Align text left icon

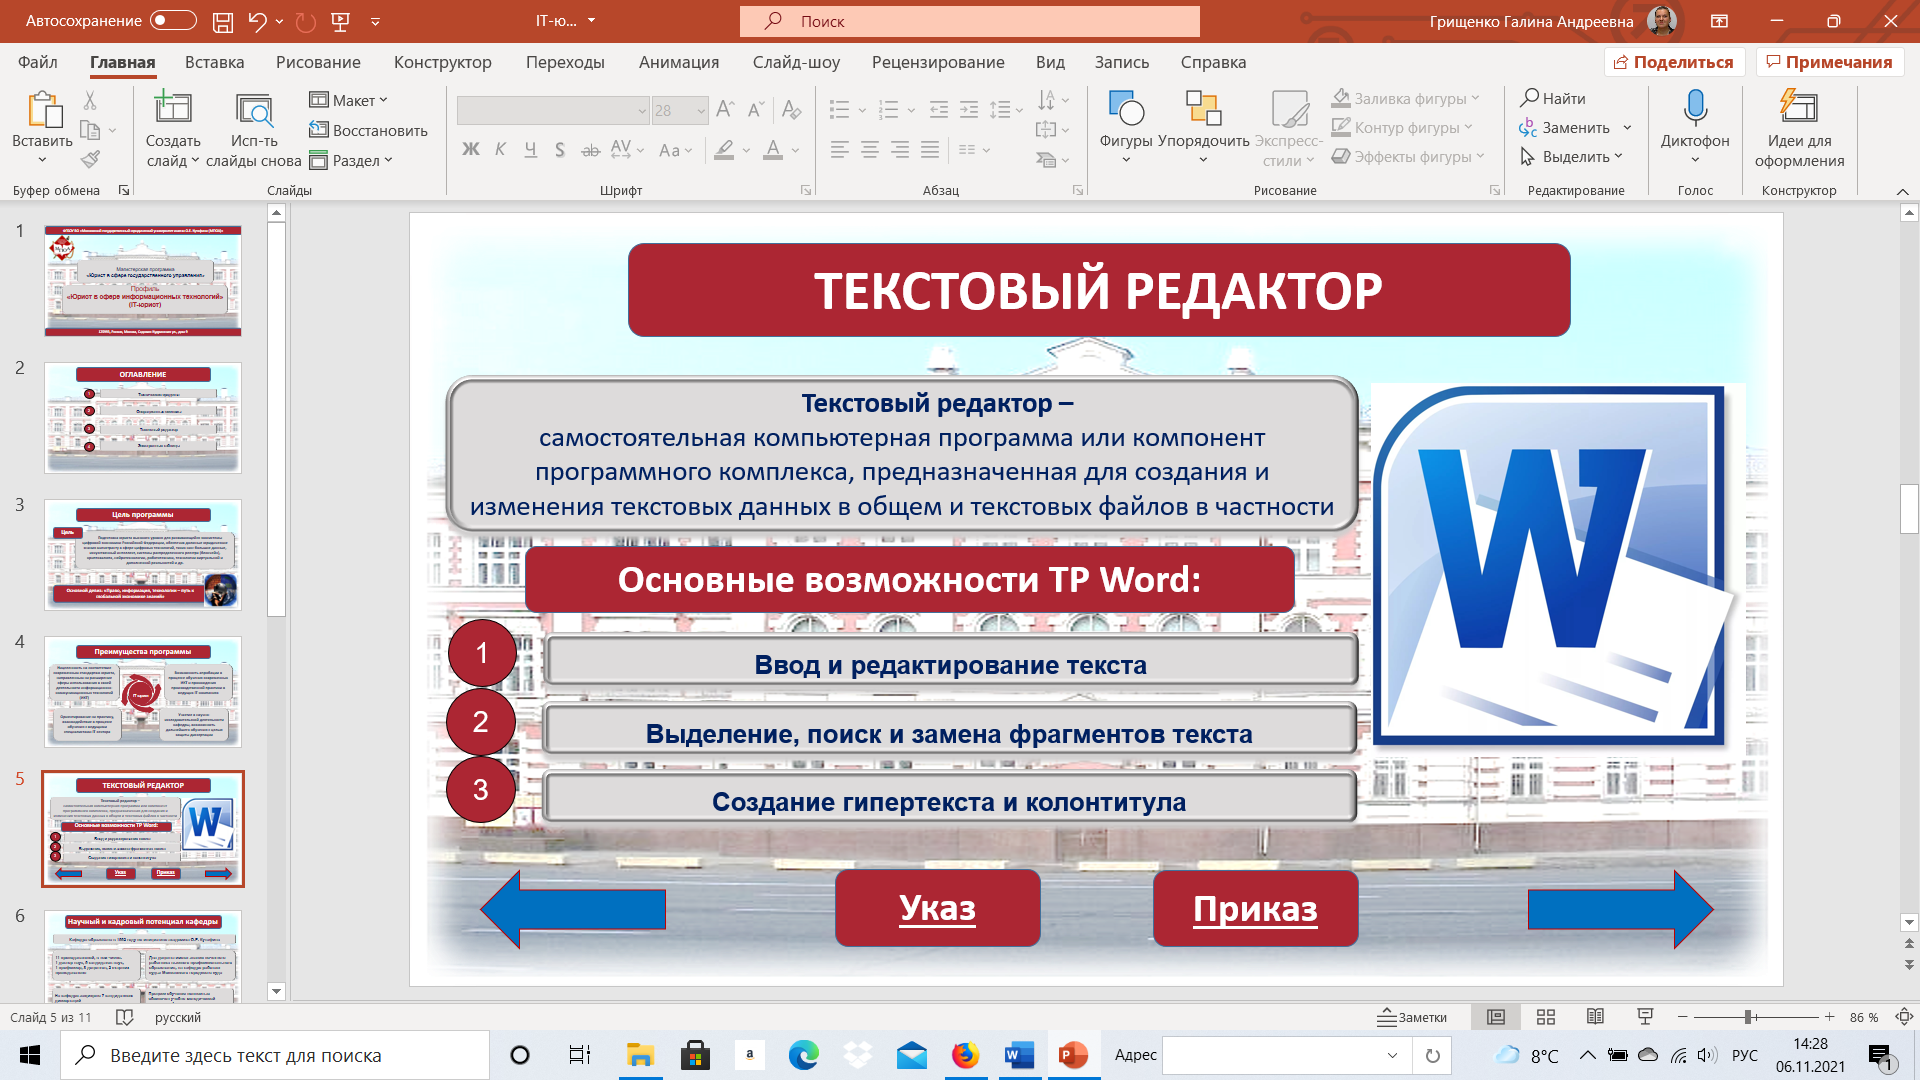(x=839, y=150)
